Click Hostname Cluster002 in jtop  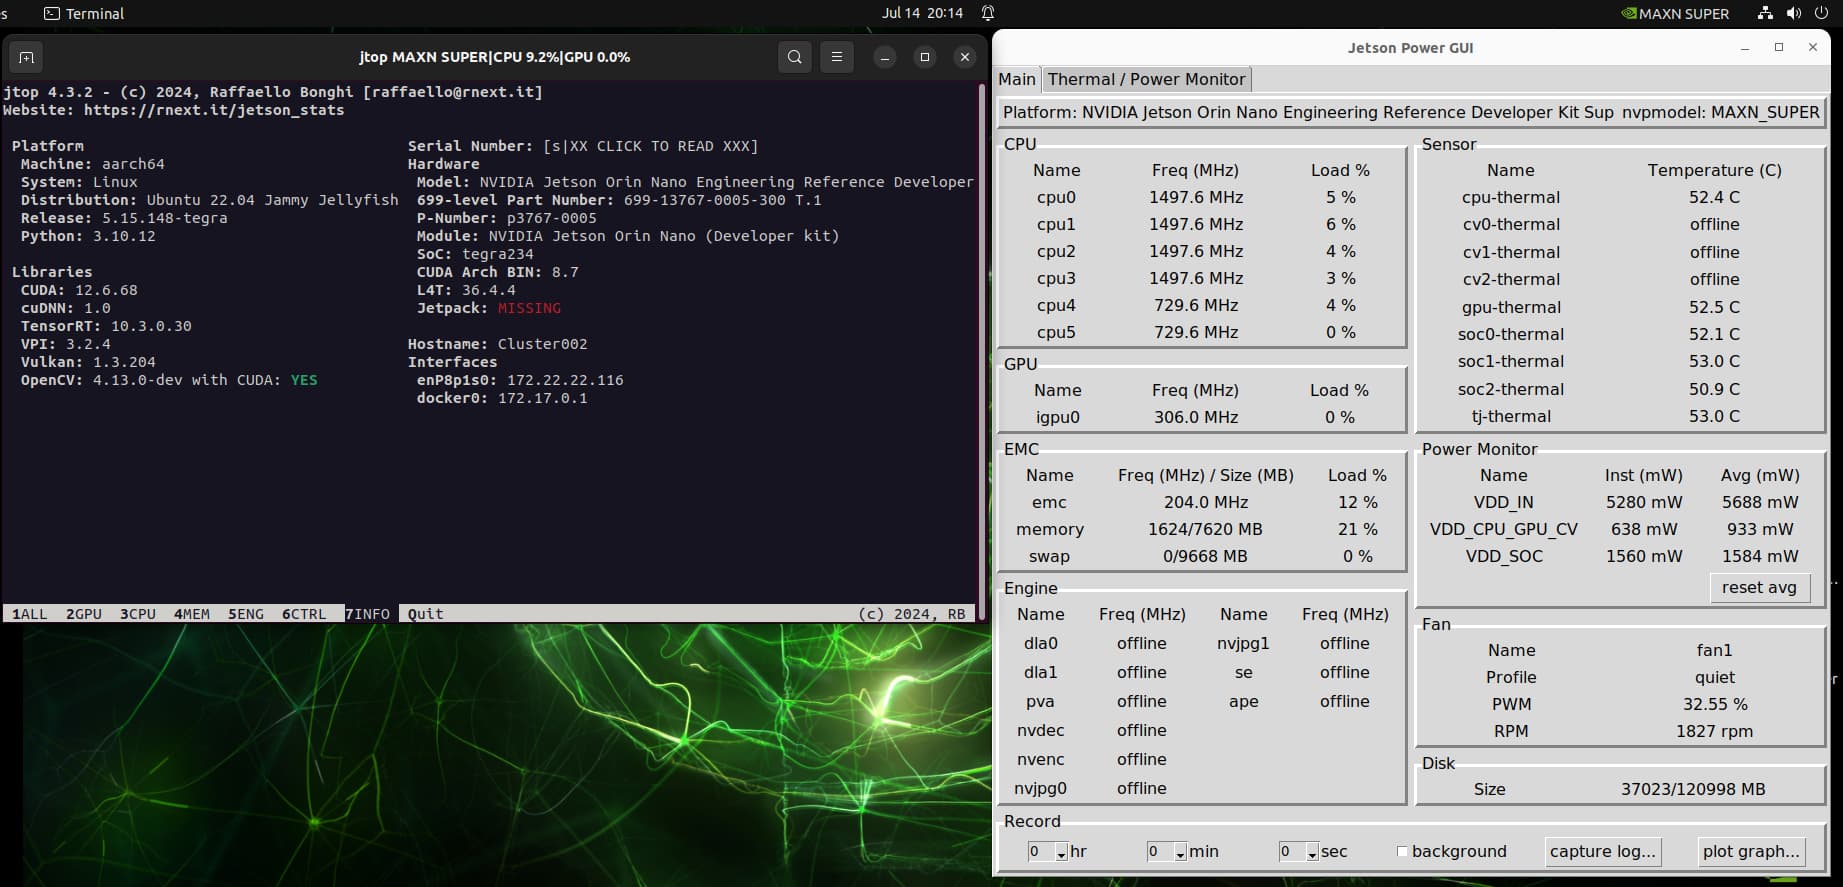497,344
